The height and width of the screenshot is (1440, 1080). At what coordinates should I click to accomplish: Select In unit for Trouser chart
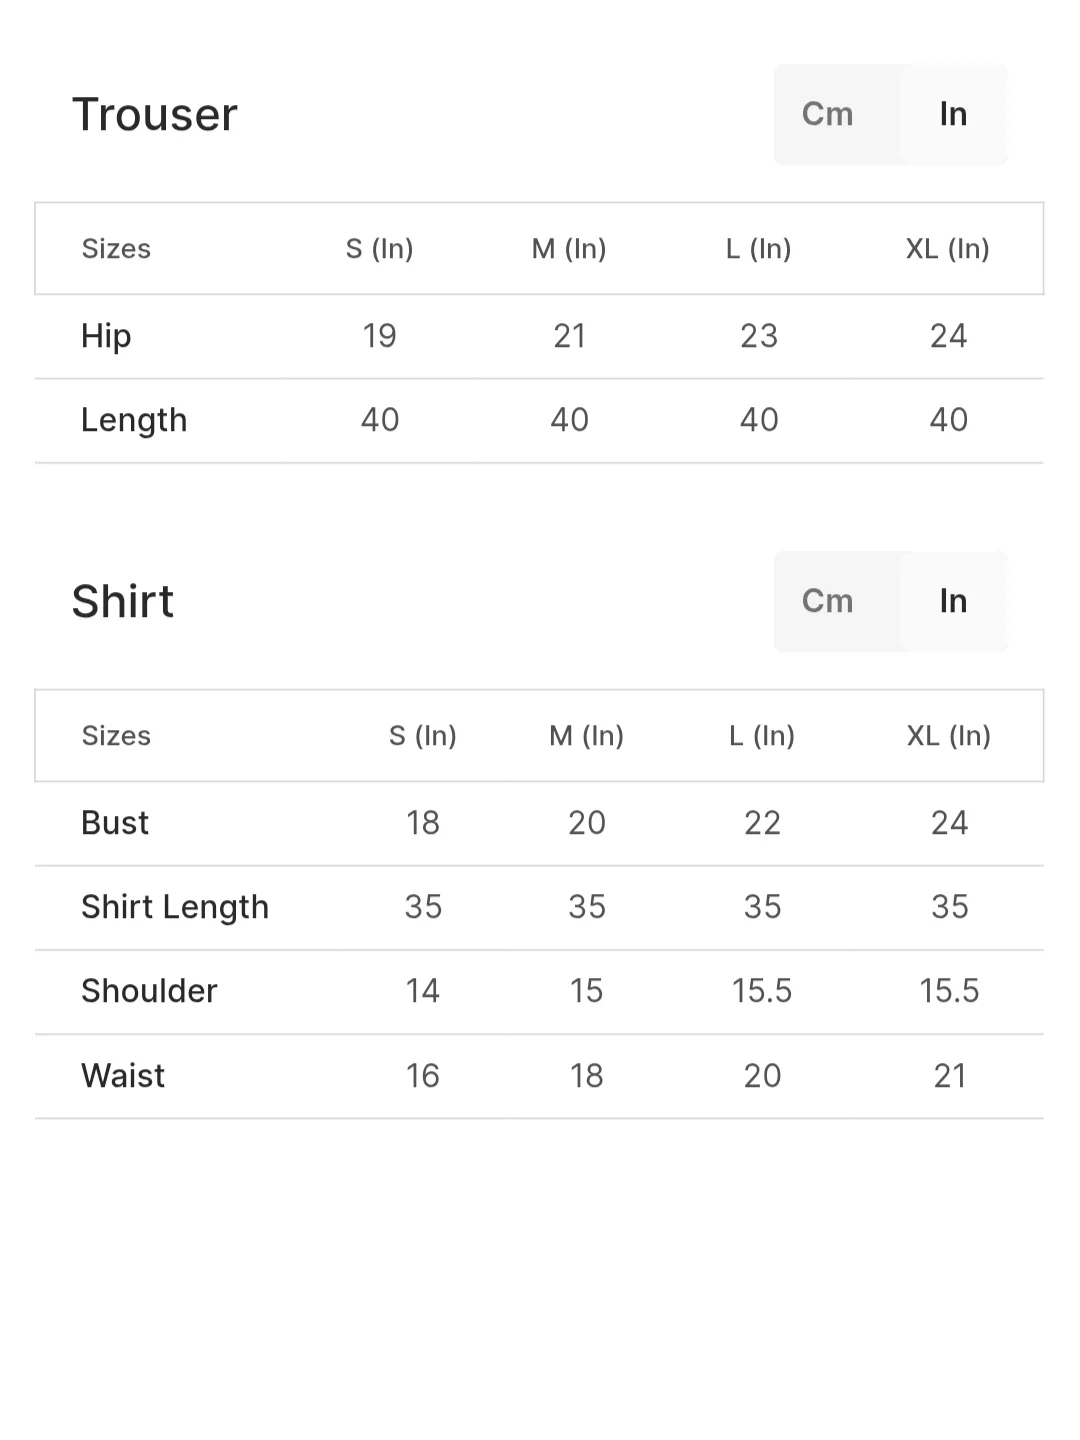coord(953,114)
